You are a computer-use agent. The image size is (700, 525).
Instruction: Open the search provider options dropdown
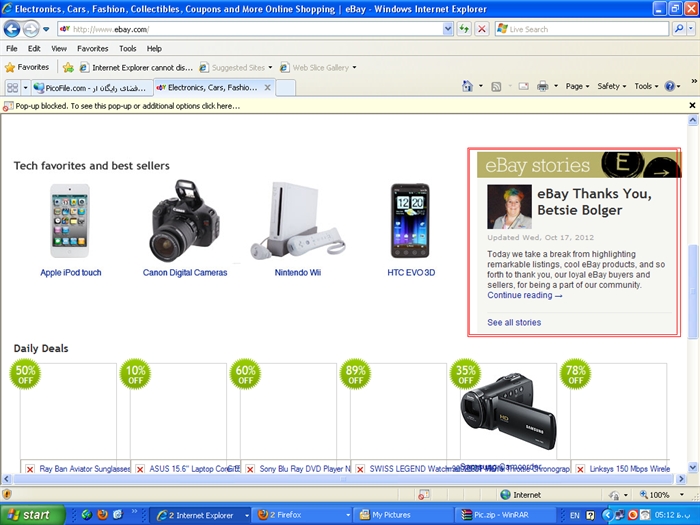click(x=691, y=29)
